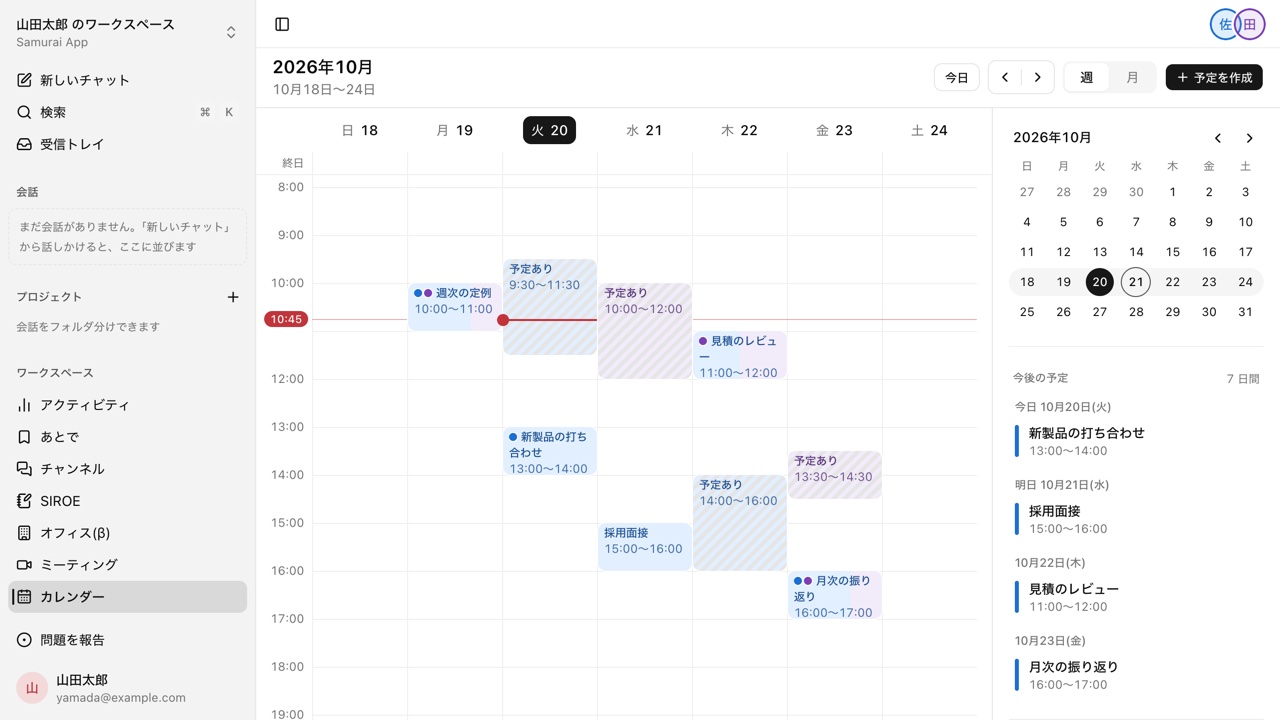Click the inbox tray icon
This screenshot has width=1280, height=720.
pyautogui.click(x=25, y=144)
